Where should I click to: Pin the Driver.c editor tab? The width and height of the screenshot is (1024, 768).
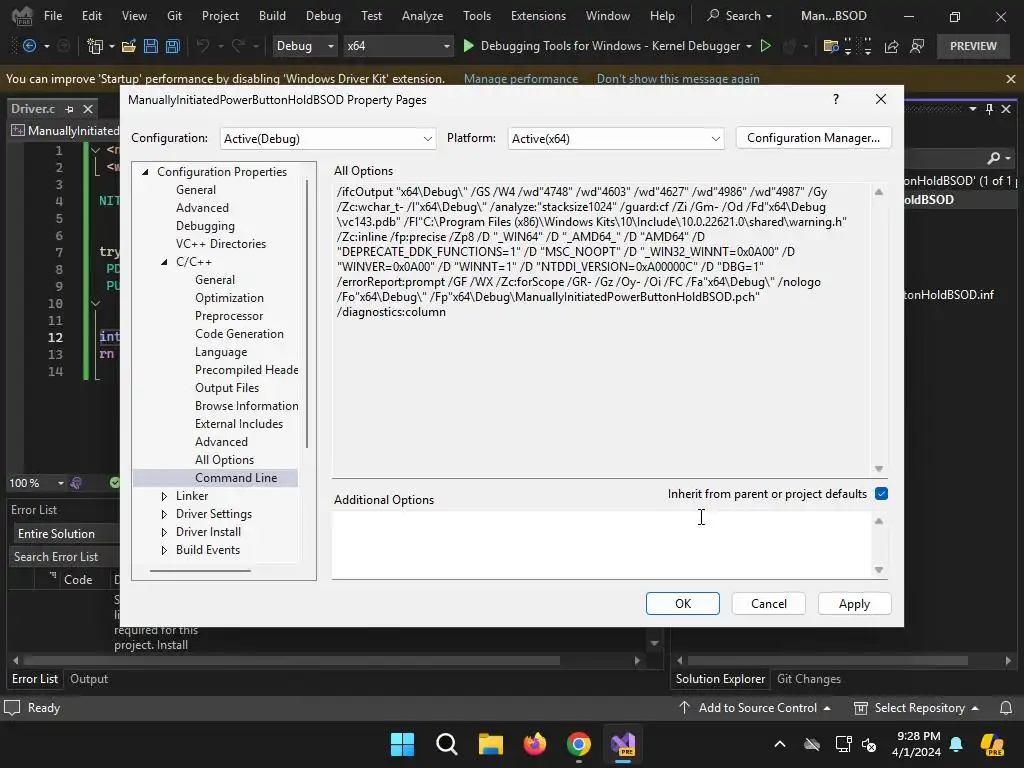point(69,109)
